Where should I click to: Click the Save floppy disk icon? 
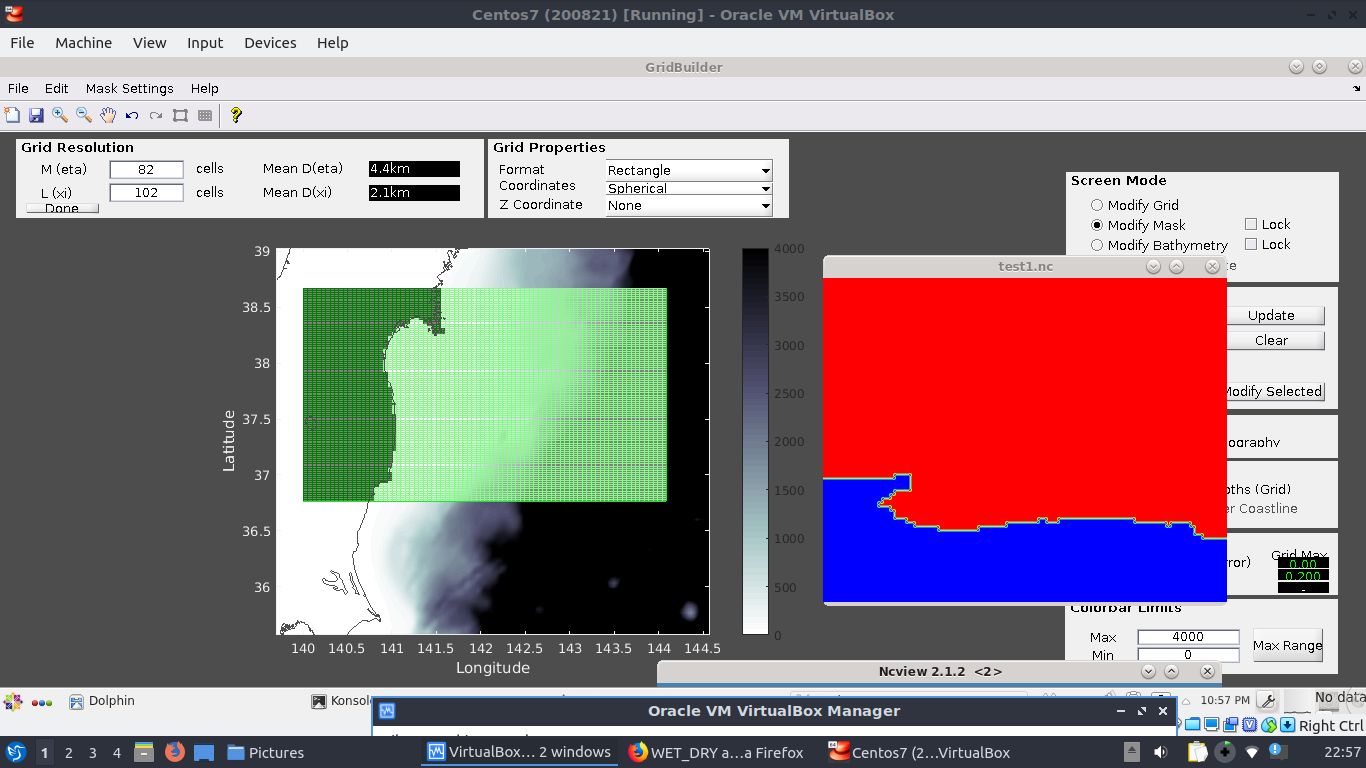pyautogui.click(x=36, y=115)
